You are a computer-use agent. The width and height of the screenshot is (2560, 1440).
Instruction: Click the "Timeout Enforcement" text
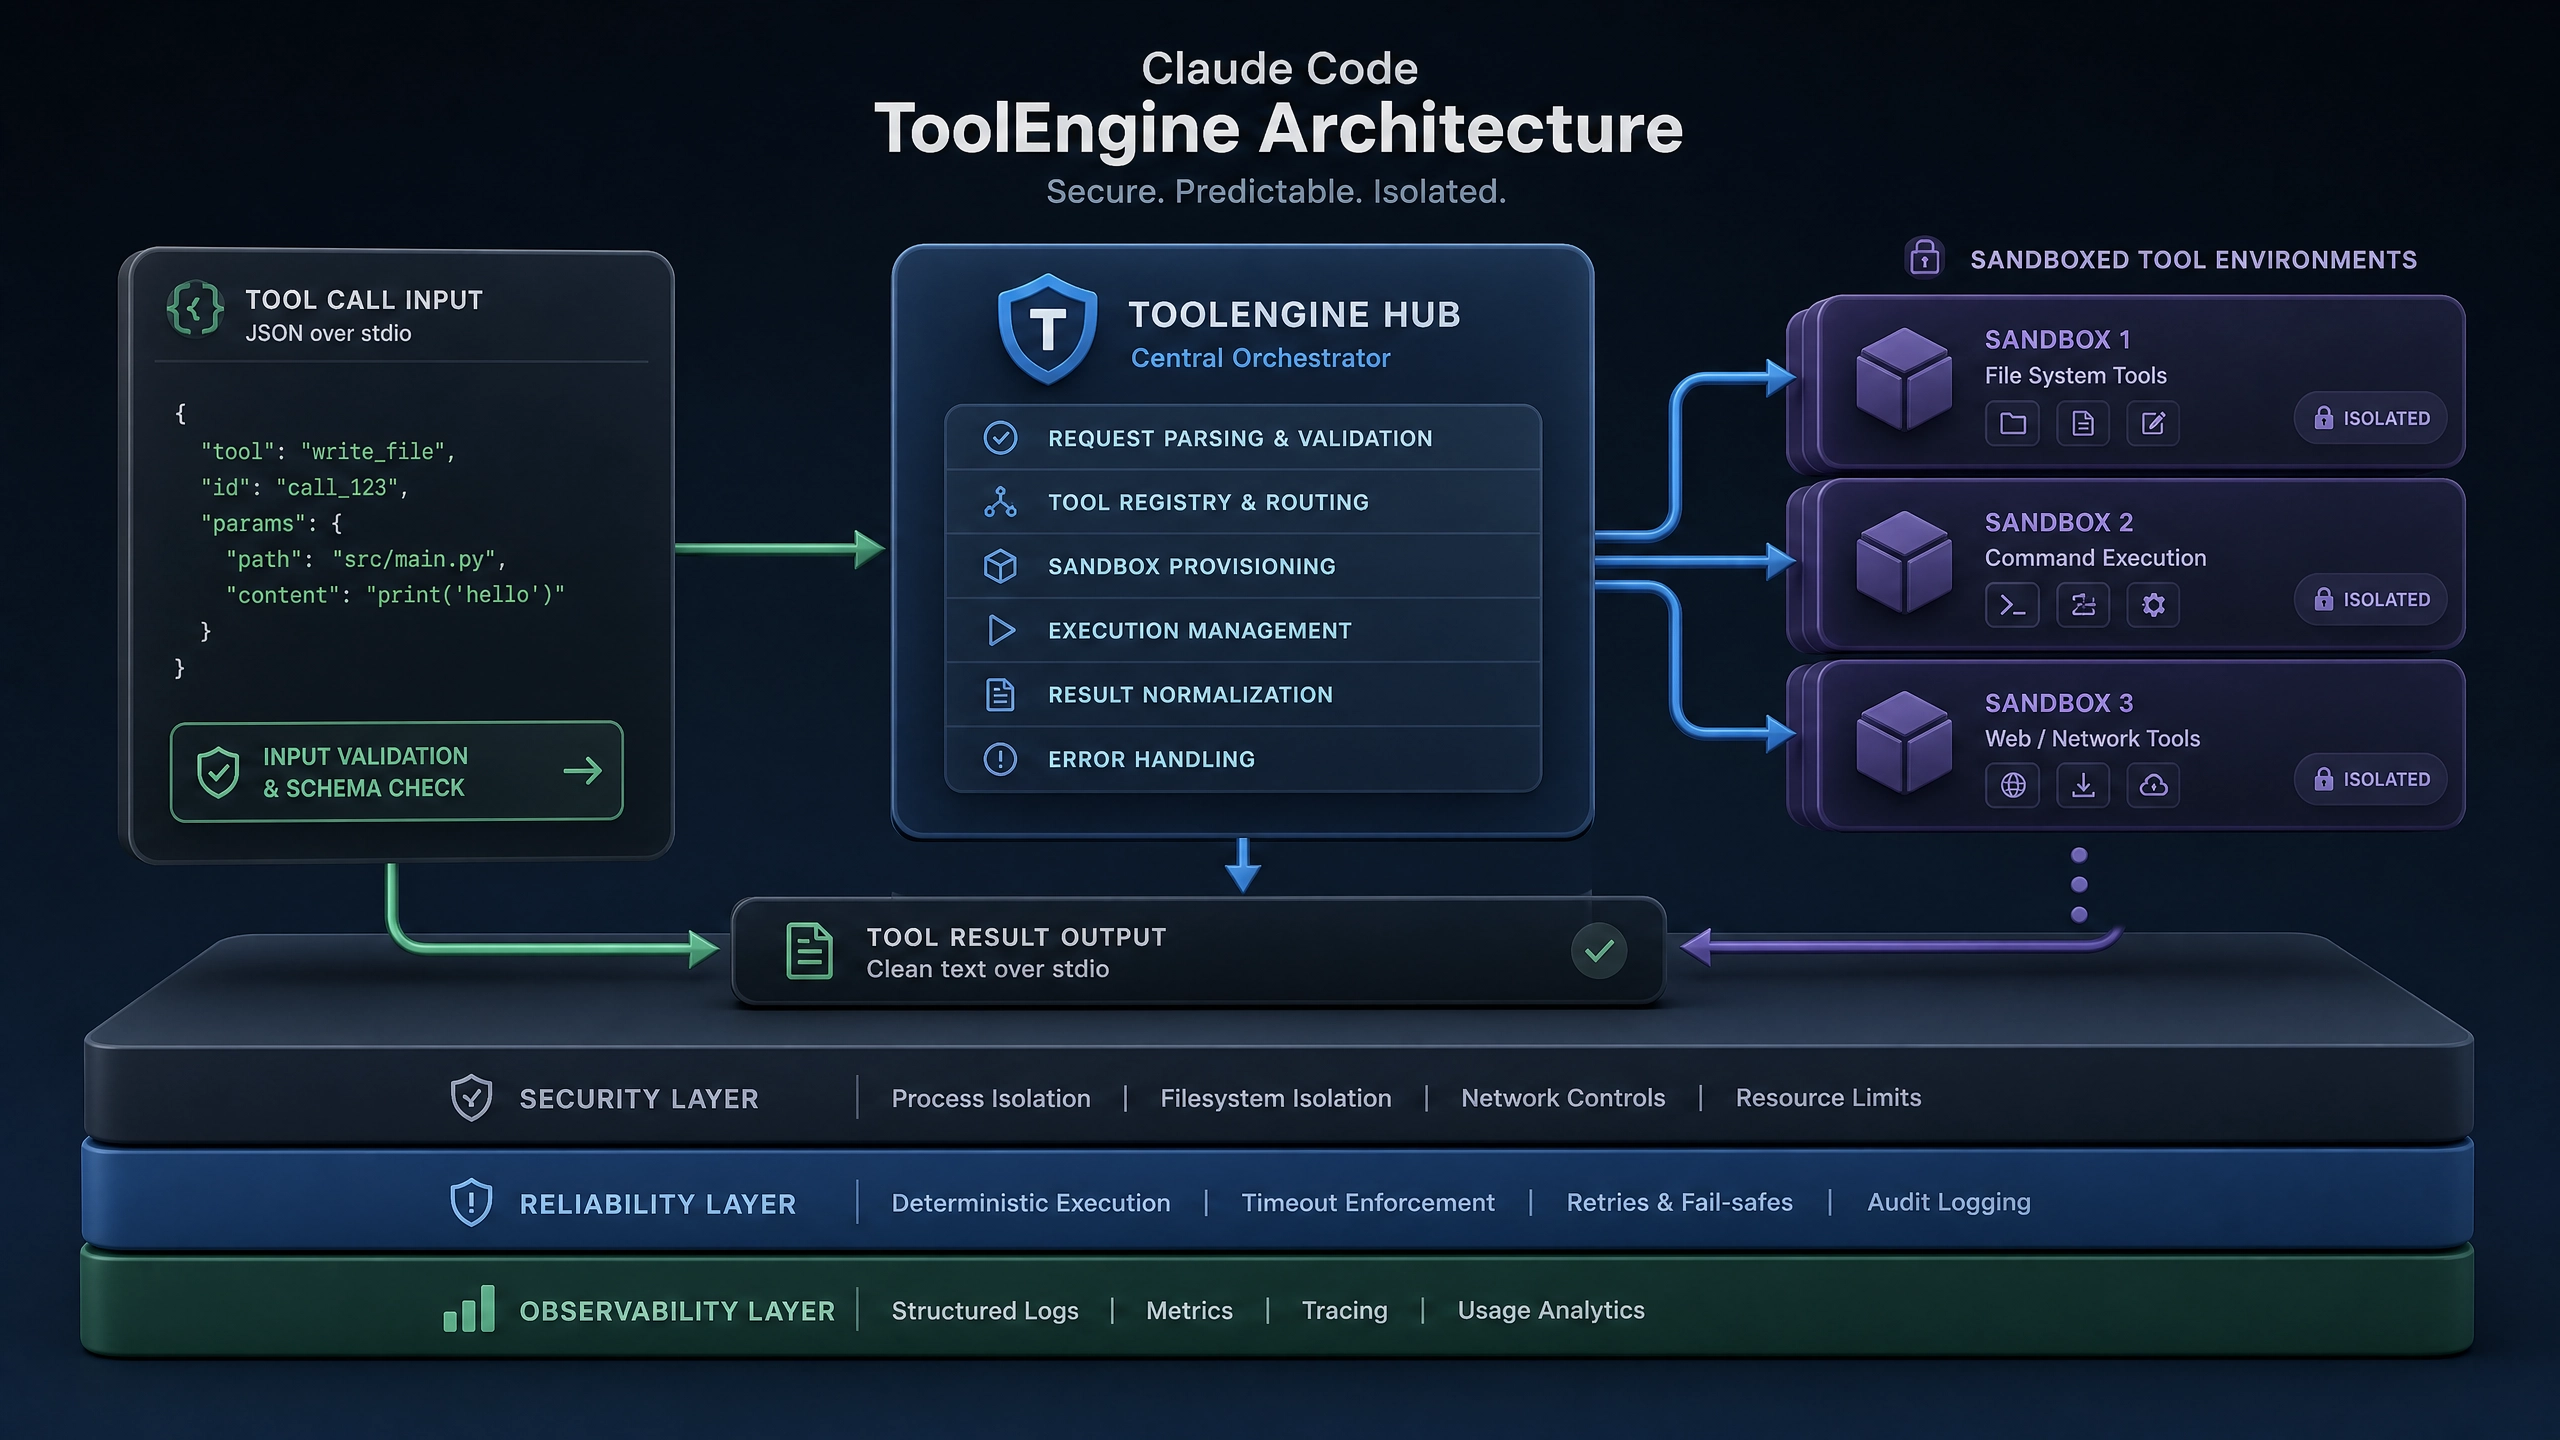[x=1368, y=1203]
